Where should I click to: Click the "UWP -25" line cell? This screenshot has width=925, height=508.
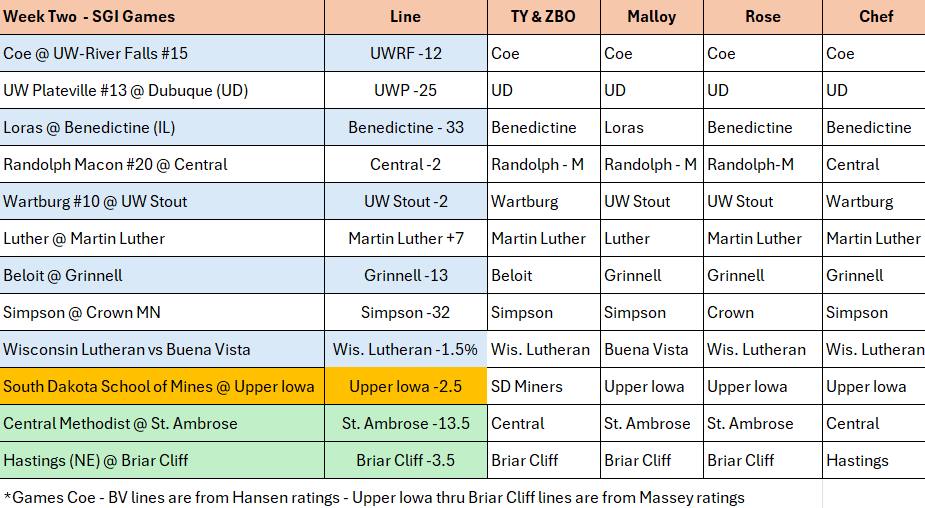coord(405,91)
